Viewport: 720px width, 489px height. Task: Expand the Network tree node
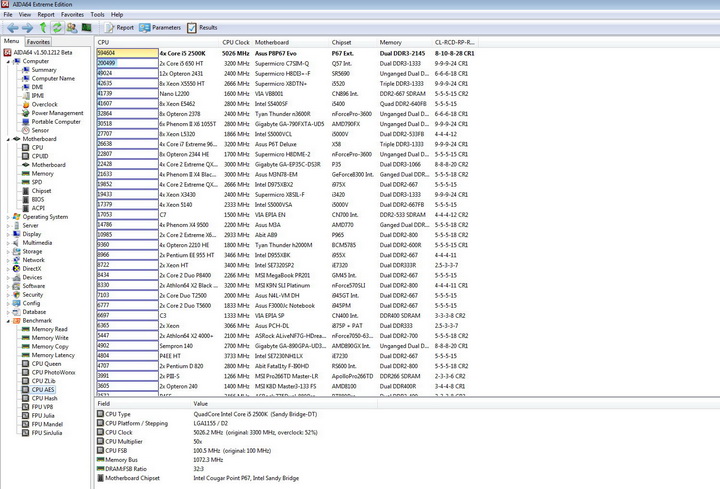click(x=8, y=260)
